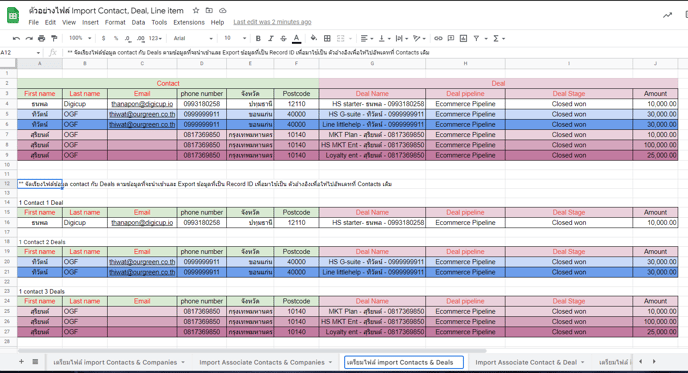Click thanapon@digicup.io email in row 4
688x373 pixels.
tap(142, 104)
